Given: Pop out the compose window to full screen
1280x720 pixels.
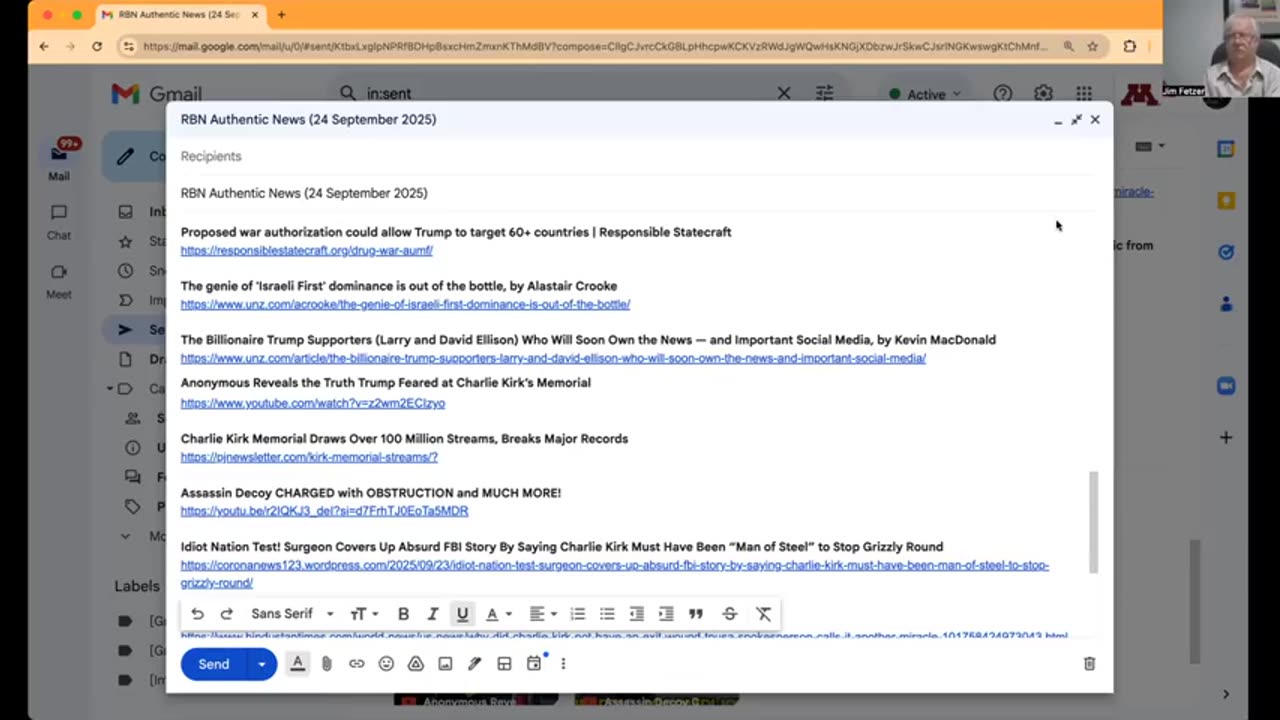Looking at the screenshot, I should pos(1076,120).
